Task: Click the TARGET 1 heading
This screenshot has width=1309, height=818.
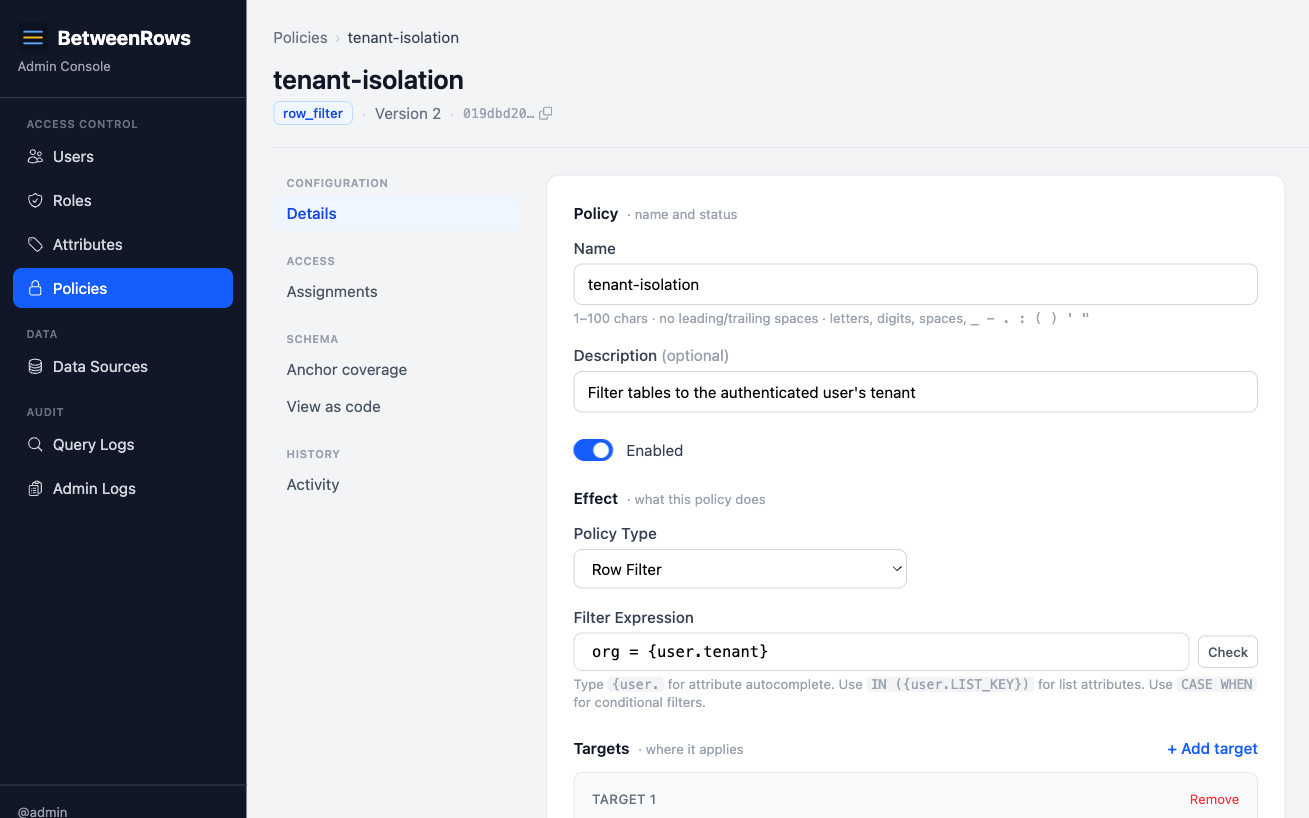Action: (624, 800)
